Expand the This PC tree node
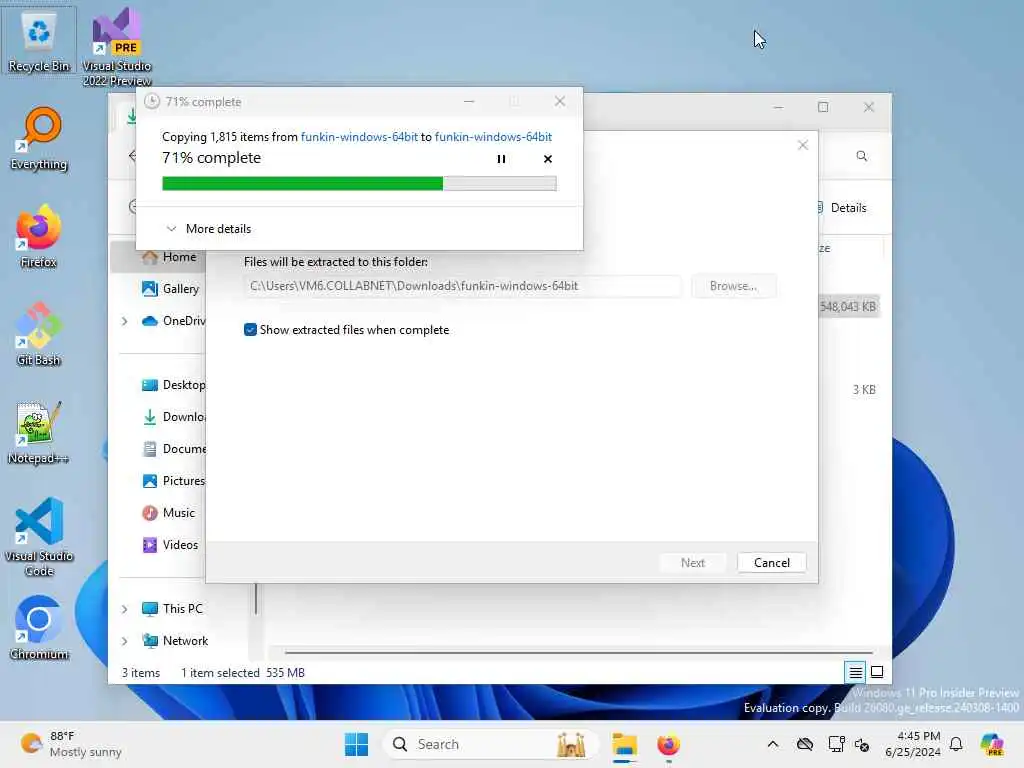Viewport: 1024px width, 768px height. pyautogui.click(x=125, y=609)
